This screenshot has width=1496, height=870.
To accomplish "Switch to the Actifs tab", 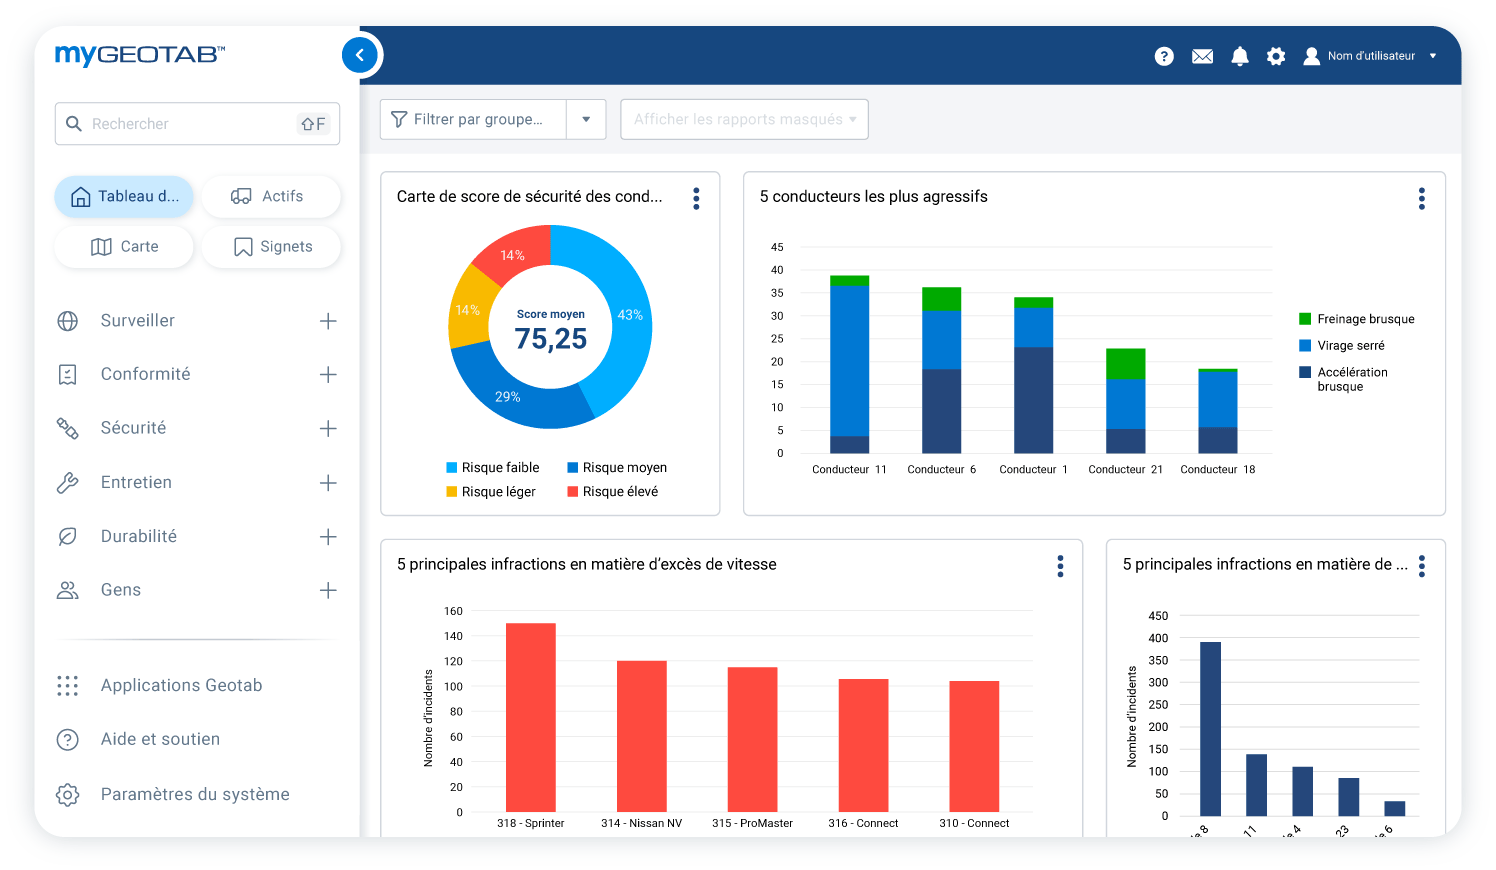I will click(270, 196).
